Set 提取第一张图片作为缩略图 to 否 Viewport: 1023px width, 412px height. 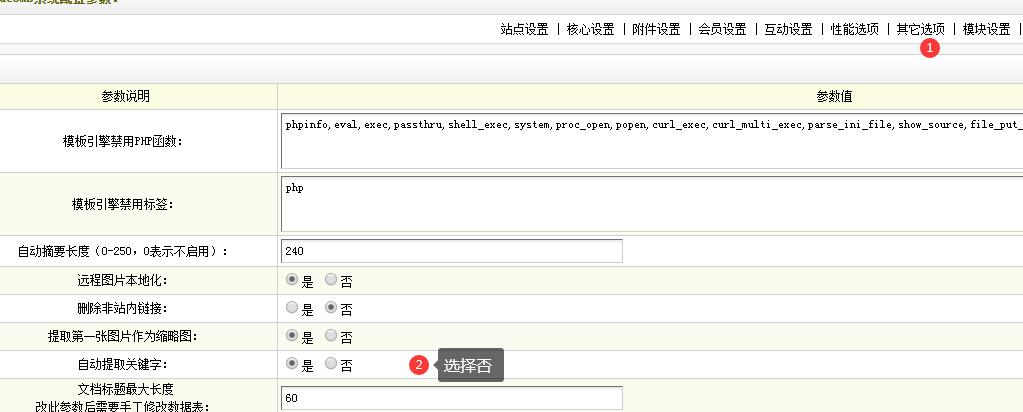pos(332,336)
